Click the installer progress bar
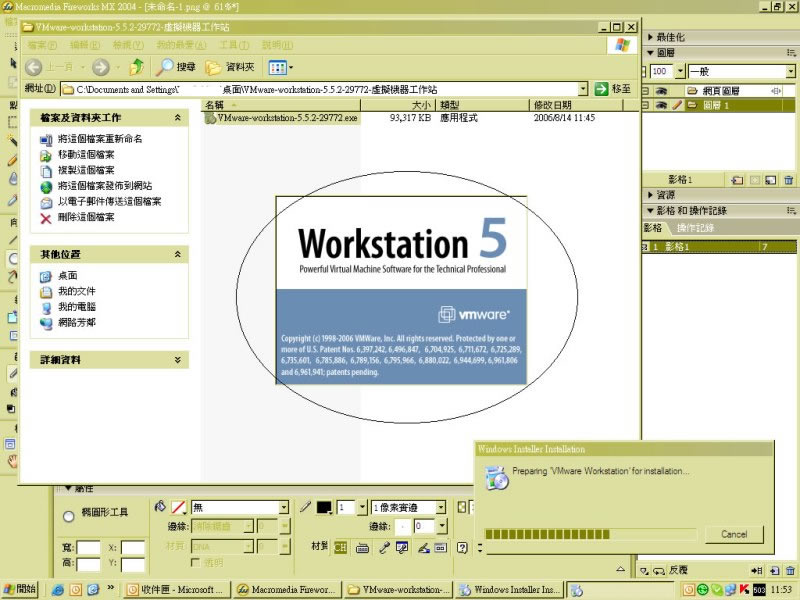Image resolution: width=800 pixels, height=600 pixels. click(591, 534)
